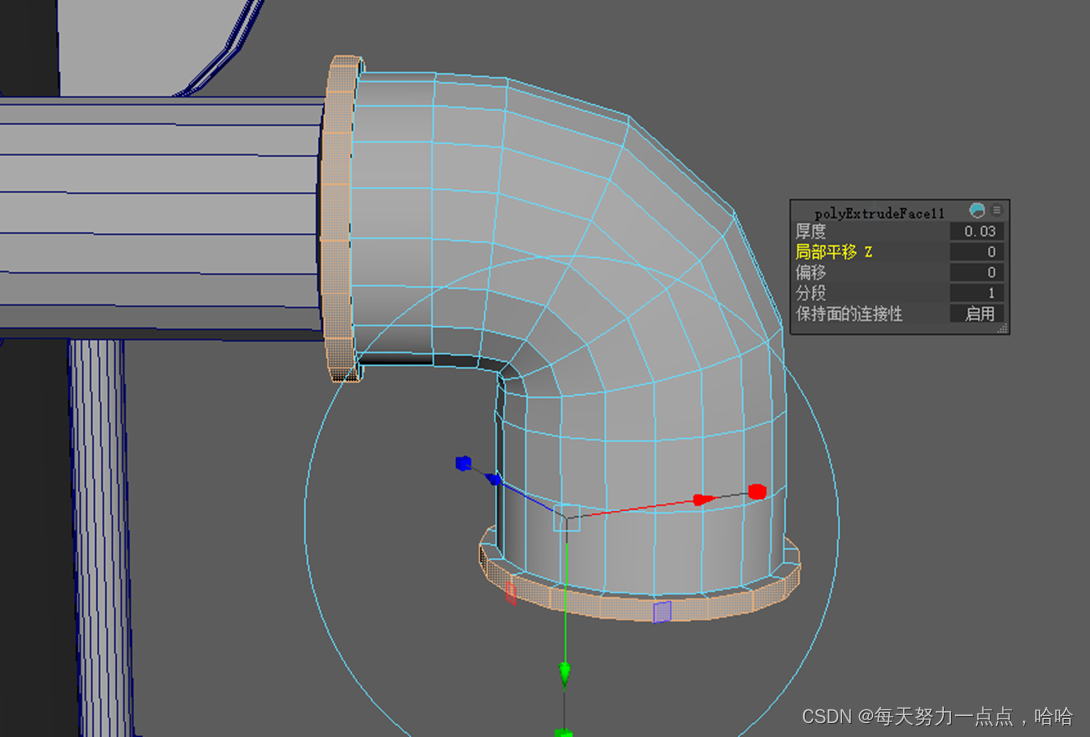This screenshot has height=737, width=1090.
Task: Select the 偏移 attribute label
Action: point(811,273)
